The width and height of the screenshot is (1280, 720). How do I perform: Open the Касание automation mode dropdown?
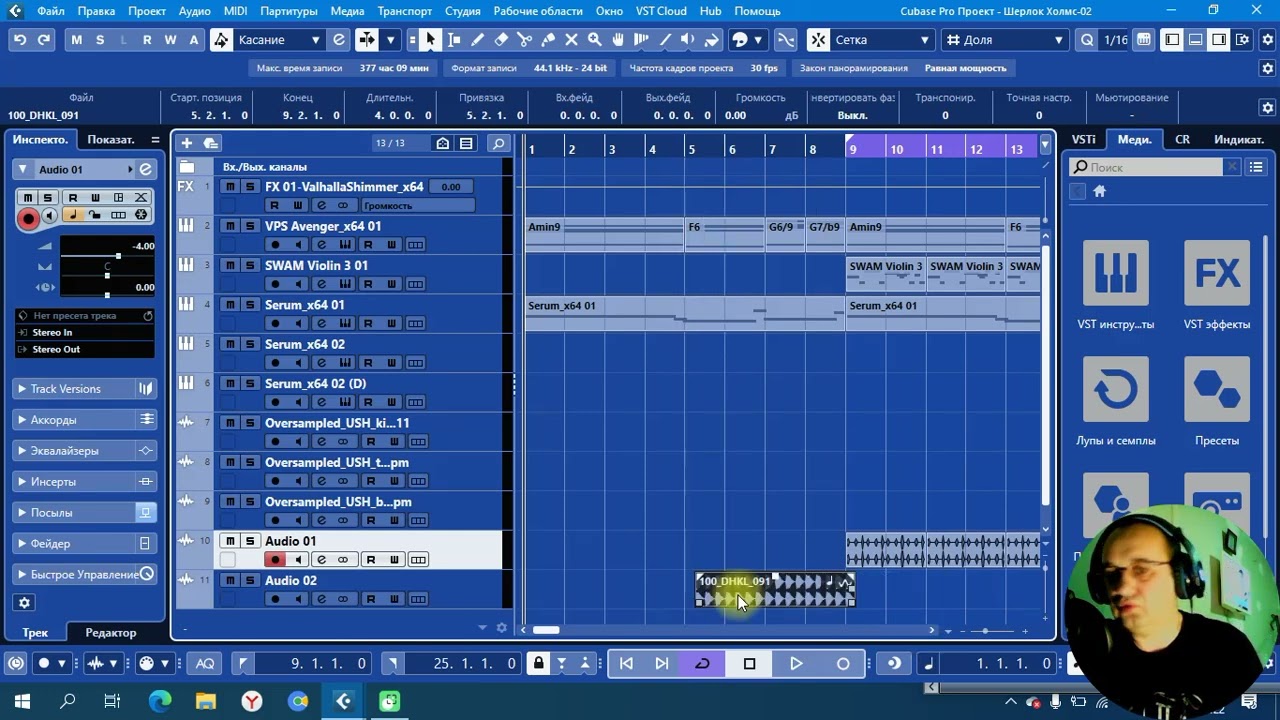point(279,40)
